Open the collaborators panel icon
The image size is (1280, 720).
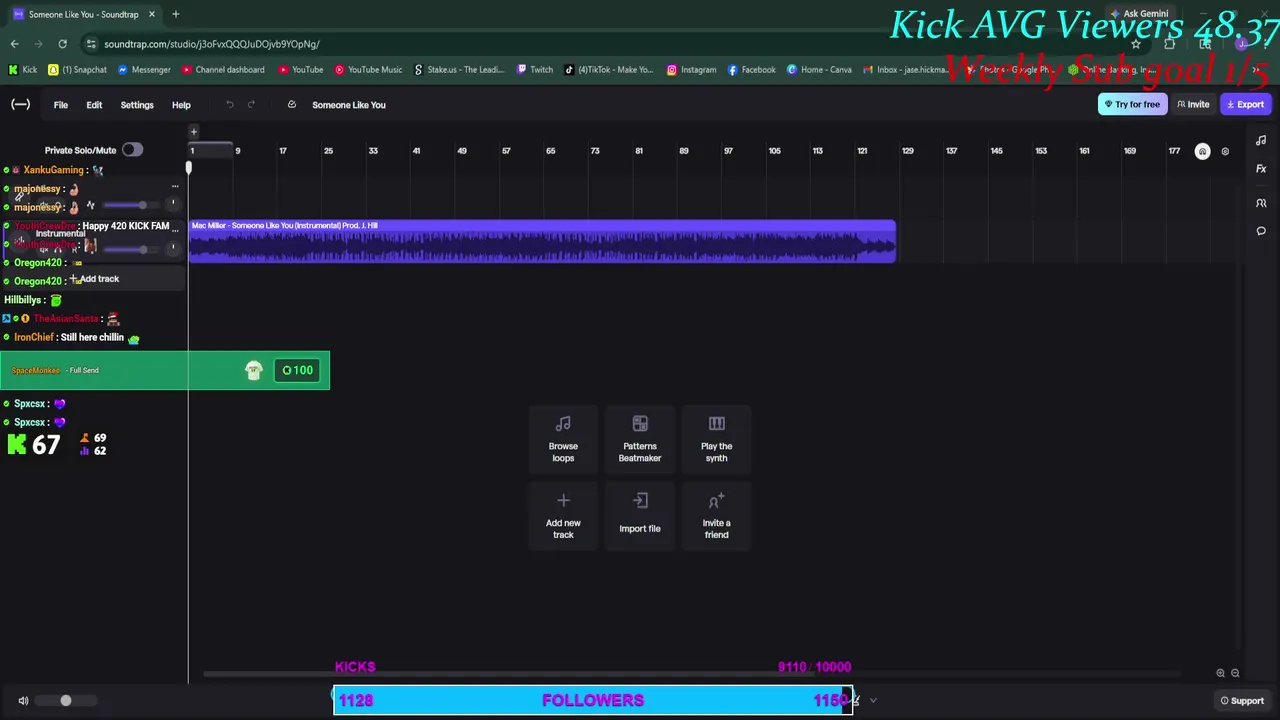click(1261, 203)
